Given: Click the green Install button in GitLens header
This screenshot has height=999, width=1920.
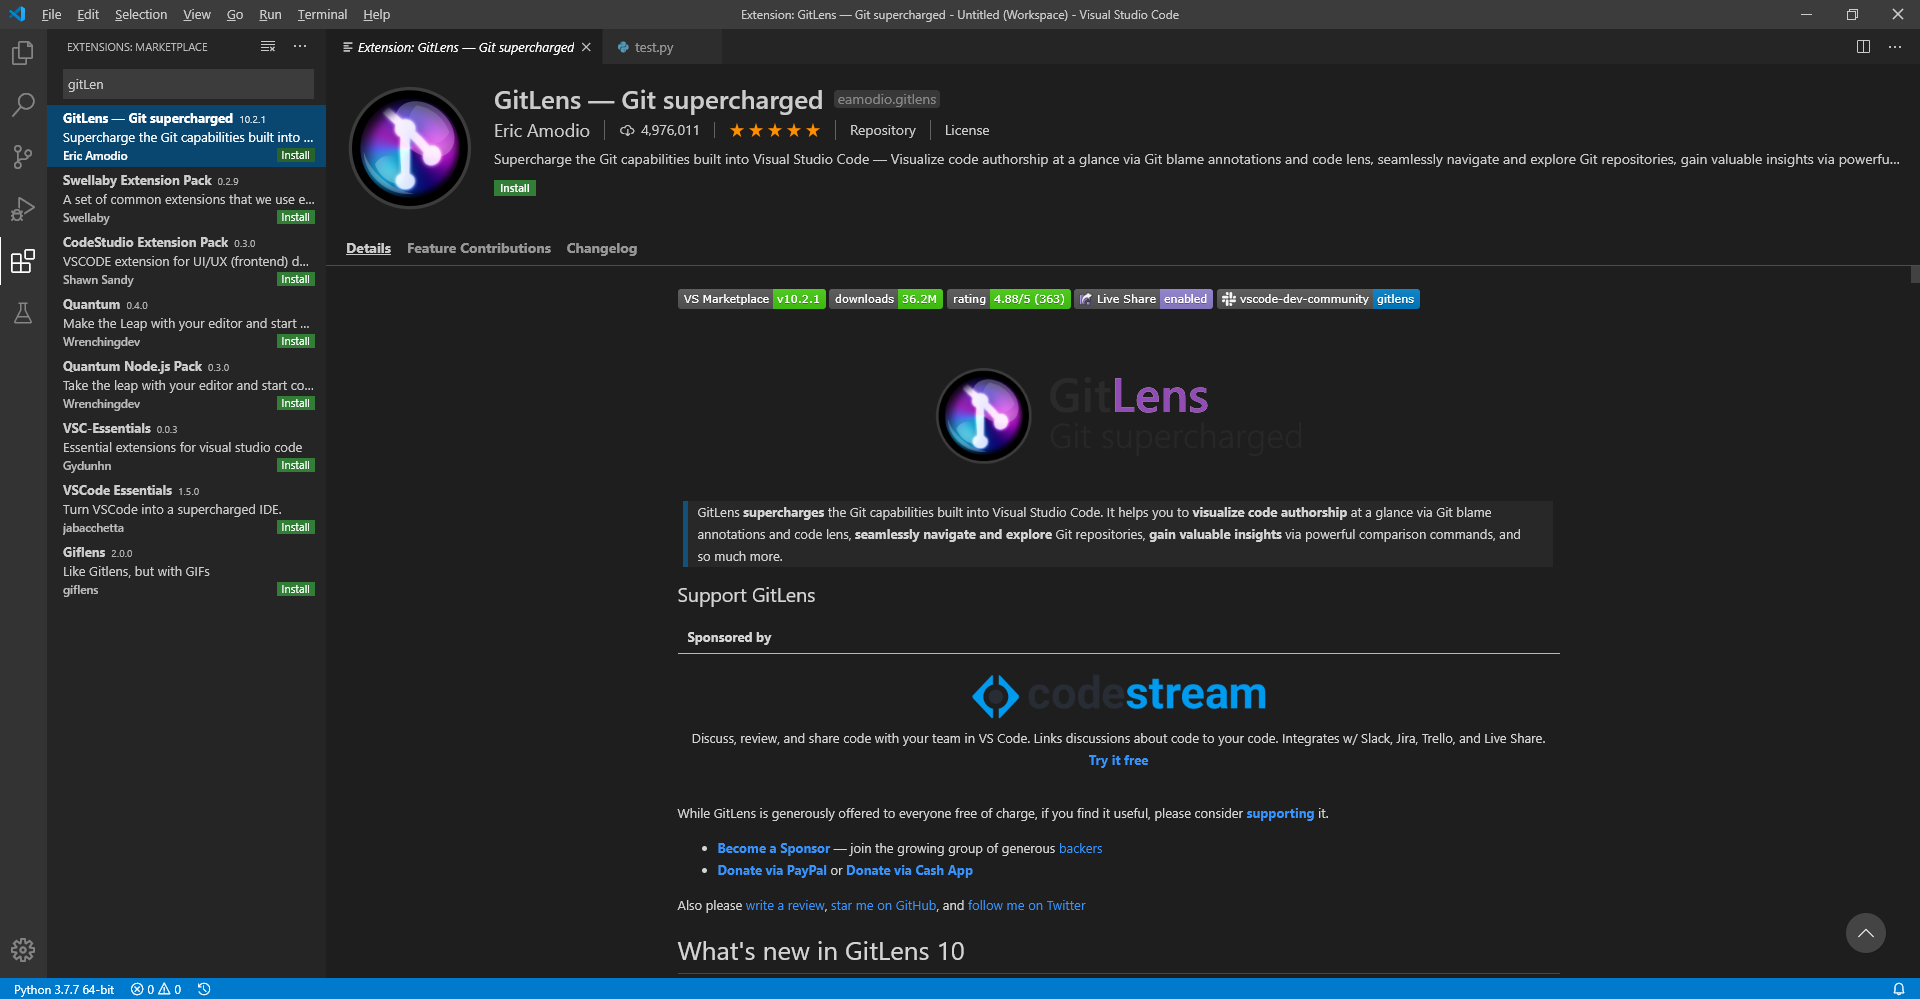Looking at the screenshot, I should (x=514, y=188).
